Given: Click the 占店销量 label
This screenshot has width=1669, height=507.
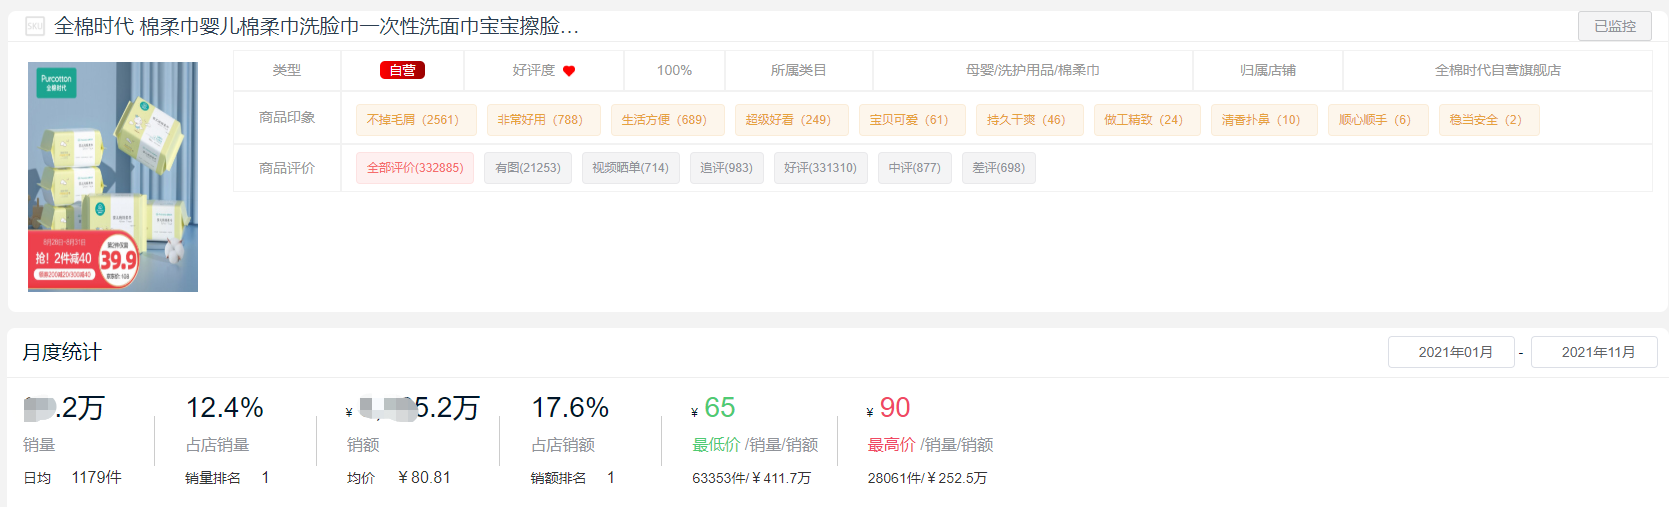Looking at the screenshot, I should pos(217,445).
